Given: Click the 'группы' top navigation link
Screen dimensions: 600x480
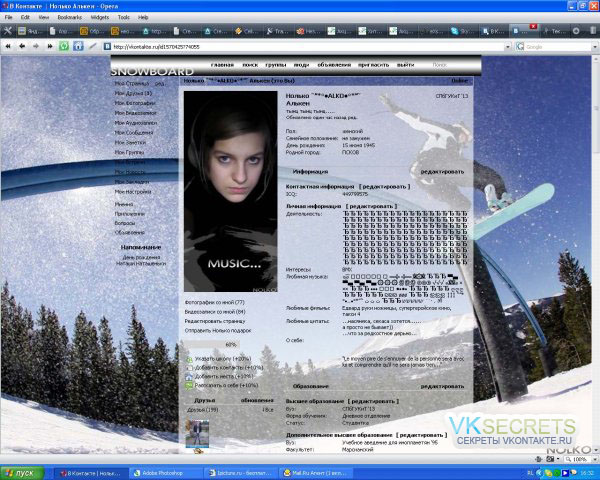Looking at the screenshot, I should [276, 65].
